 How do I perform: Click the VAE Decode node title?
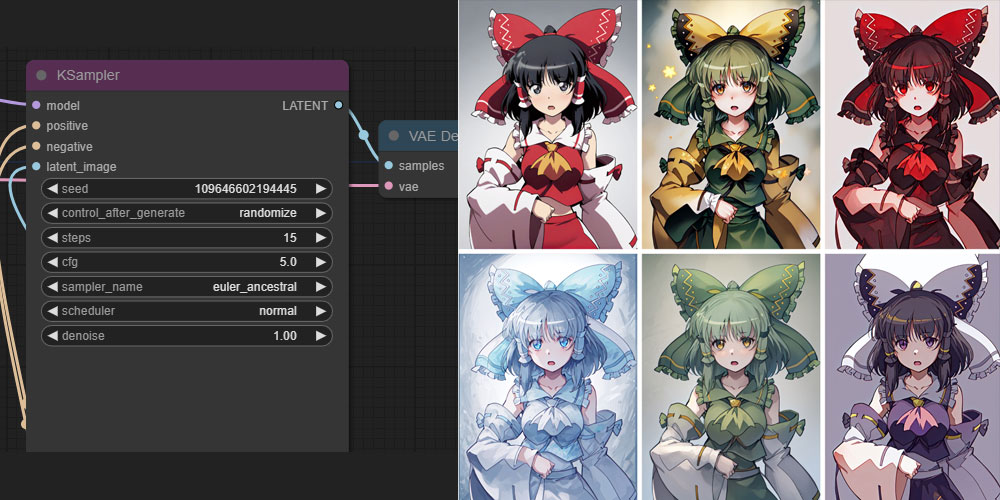433,135
